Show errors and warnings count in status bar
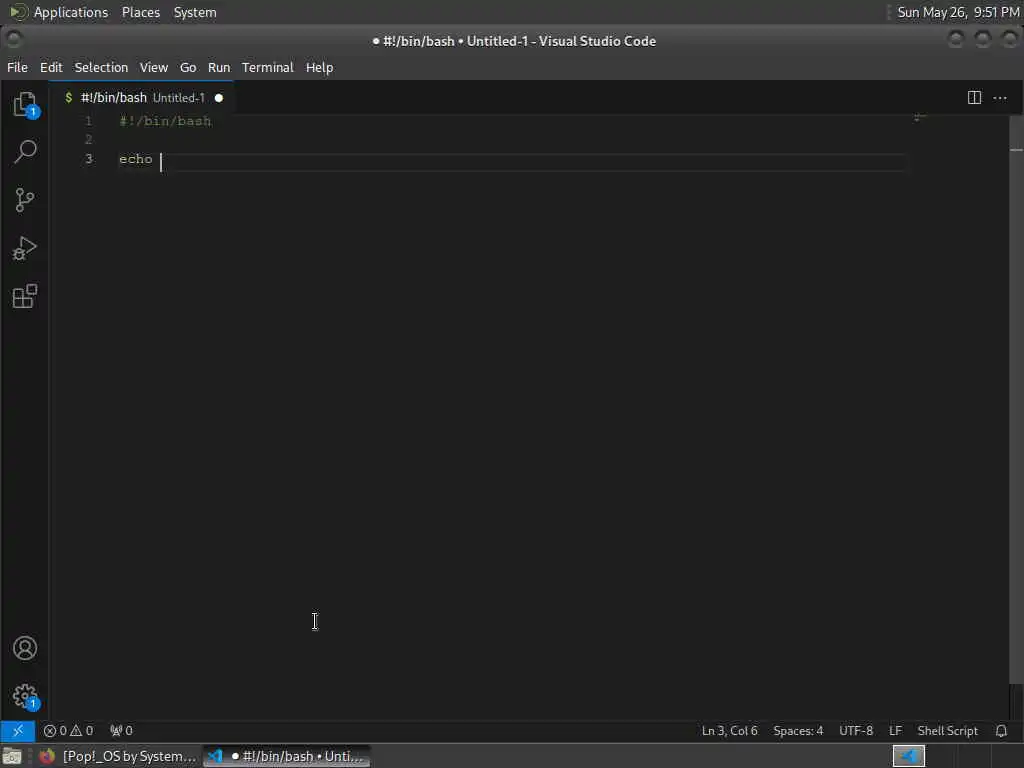 (69, 731)
